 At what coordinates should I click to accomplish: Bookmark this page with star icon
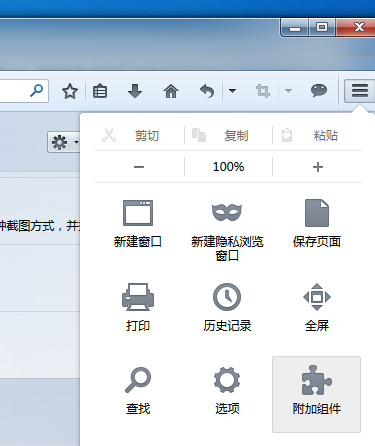pos(70,91)
